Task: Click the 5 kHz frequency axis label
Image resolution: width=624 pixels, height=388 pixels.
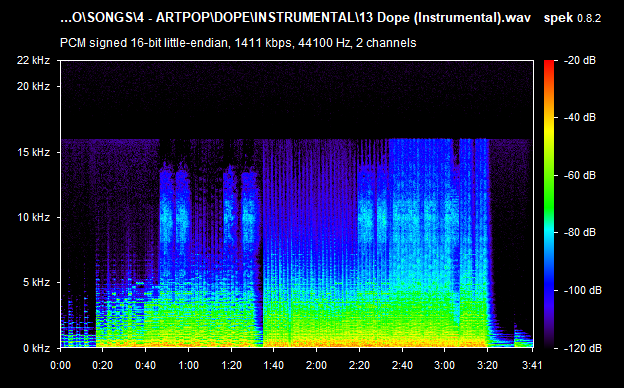Action: 36,283
